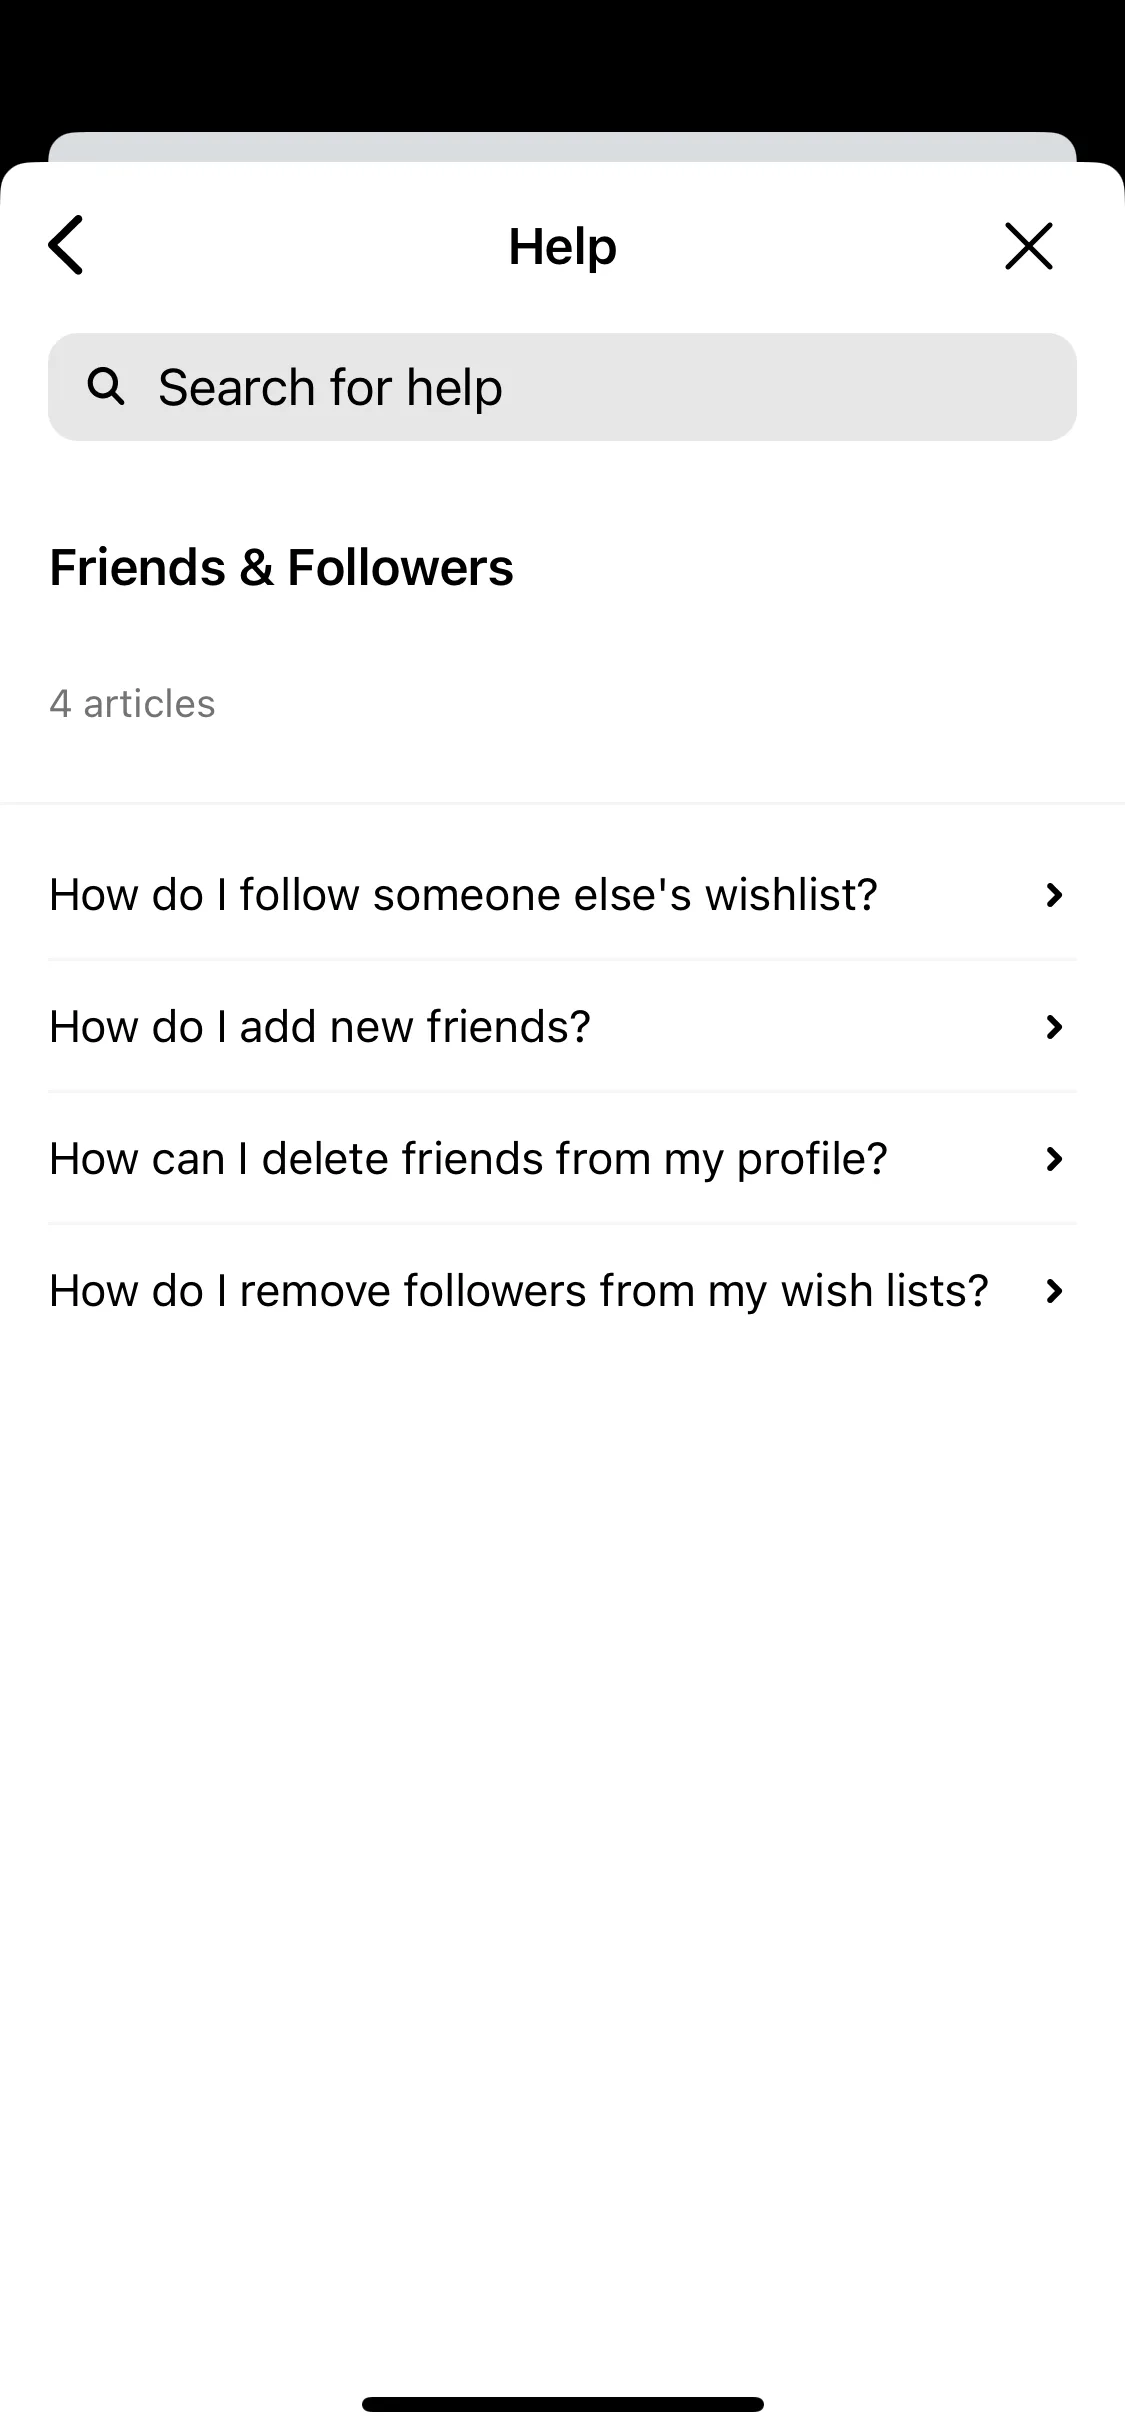The width and height of the screenshot is (1125, 2436).
Task: Tap the empty white area below the article list
Action: pos(562,1850)
